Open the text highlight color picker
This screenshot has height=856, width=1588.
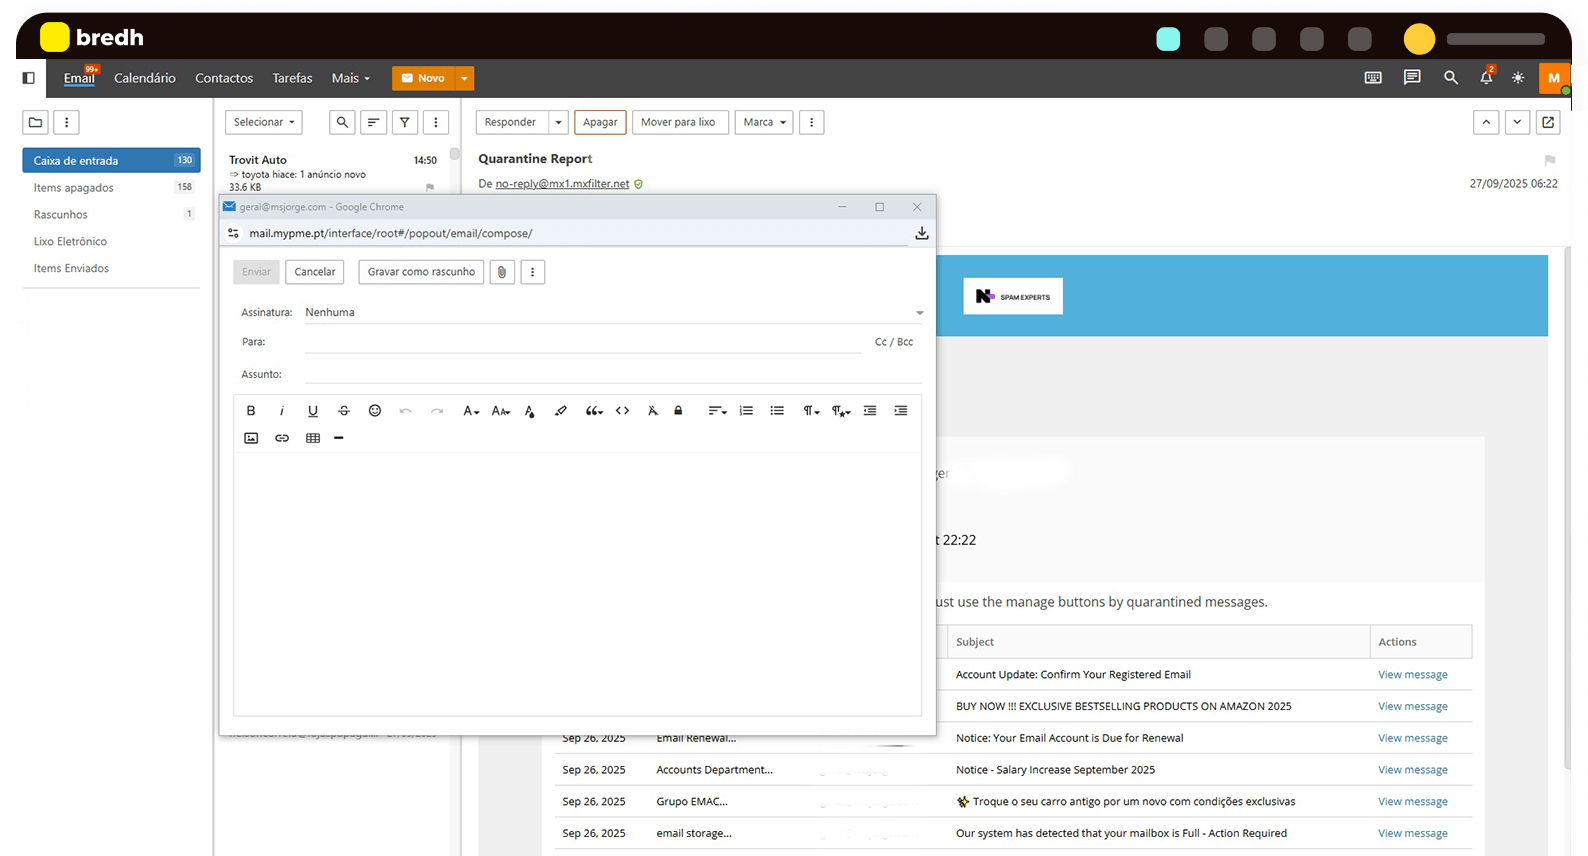click(x=561, y=411)
